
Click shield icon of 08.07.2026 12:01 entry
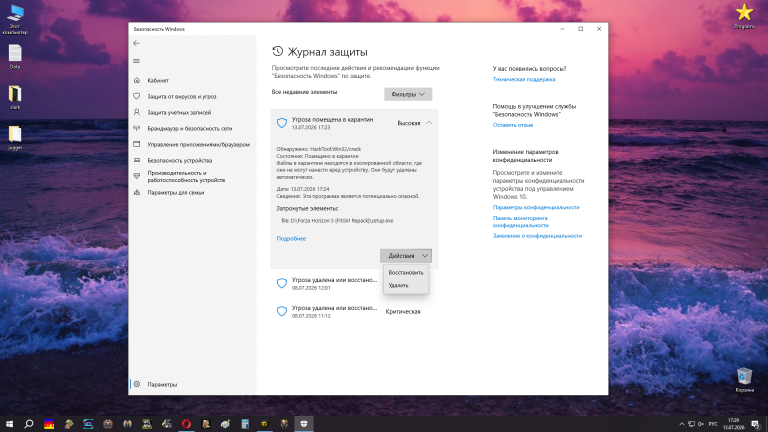point(282,283)
